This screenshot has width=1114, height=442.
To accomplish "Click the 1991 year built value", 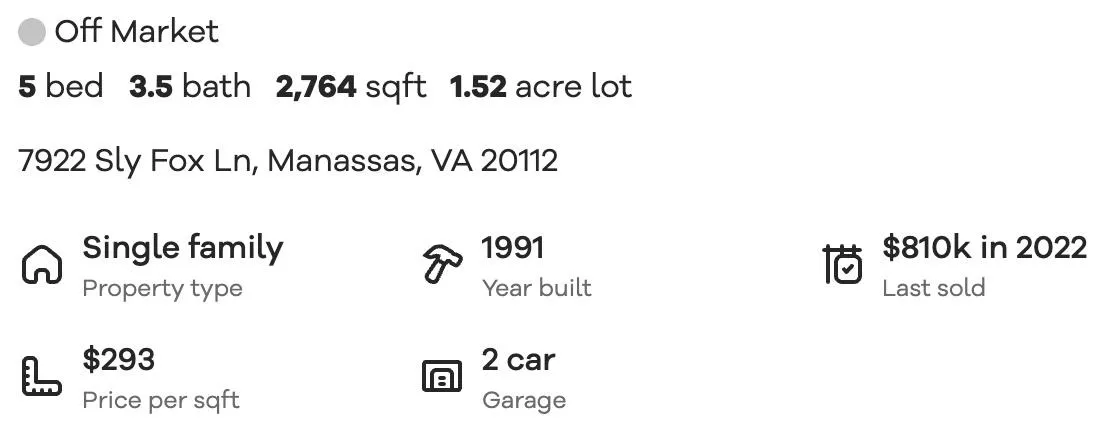I will (513, 248).
